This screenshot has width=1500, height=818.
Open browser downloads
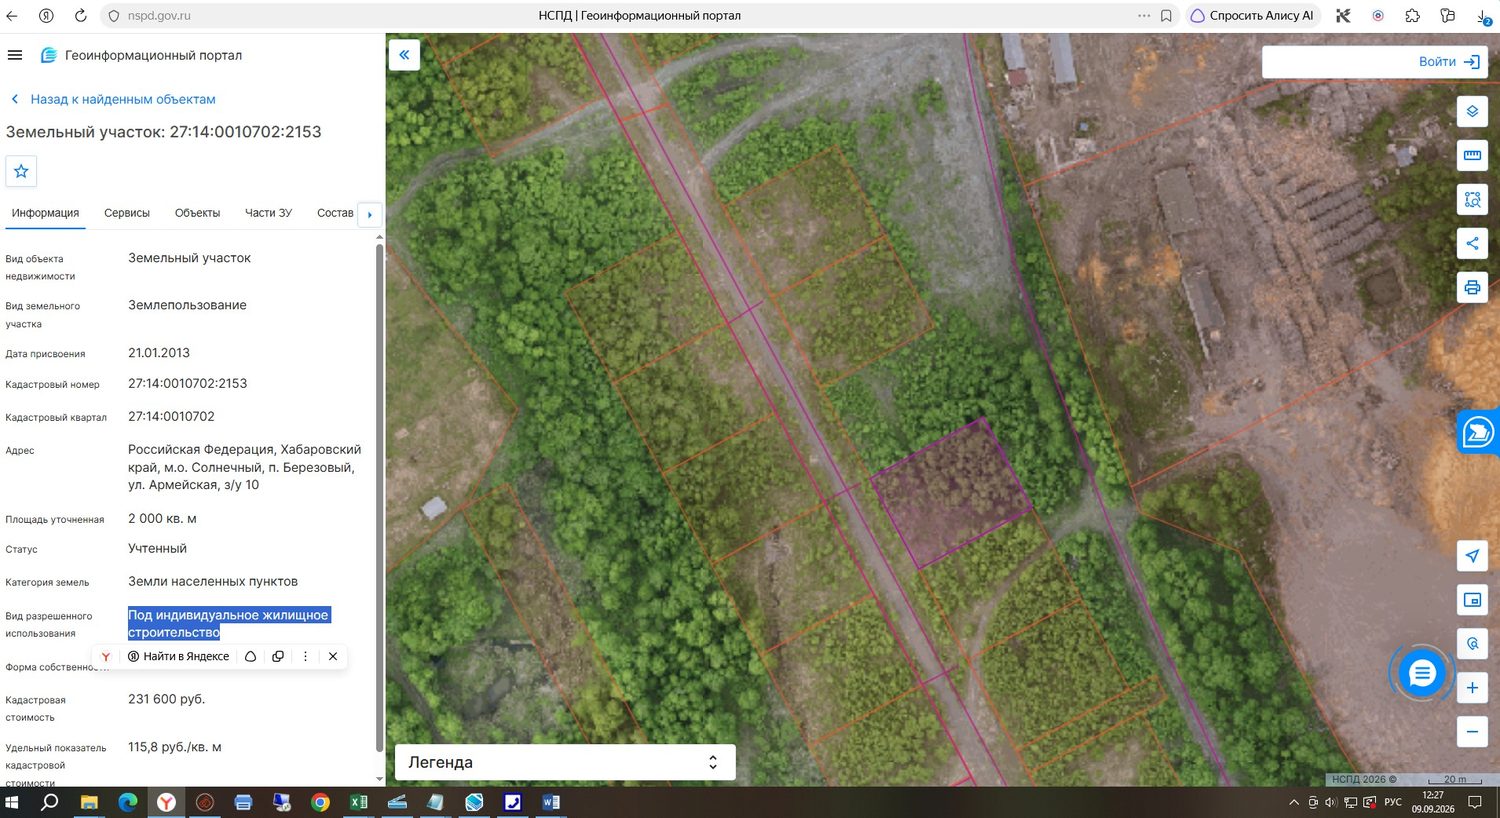(1484, 16)
